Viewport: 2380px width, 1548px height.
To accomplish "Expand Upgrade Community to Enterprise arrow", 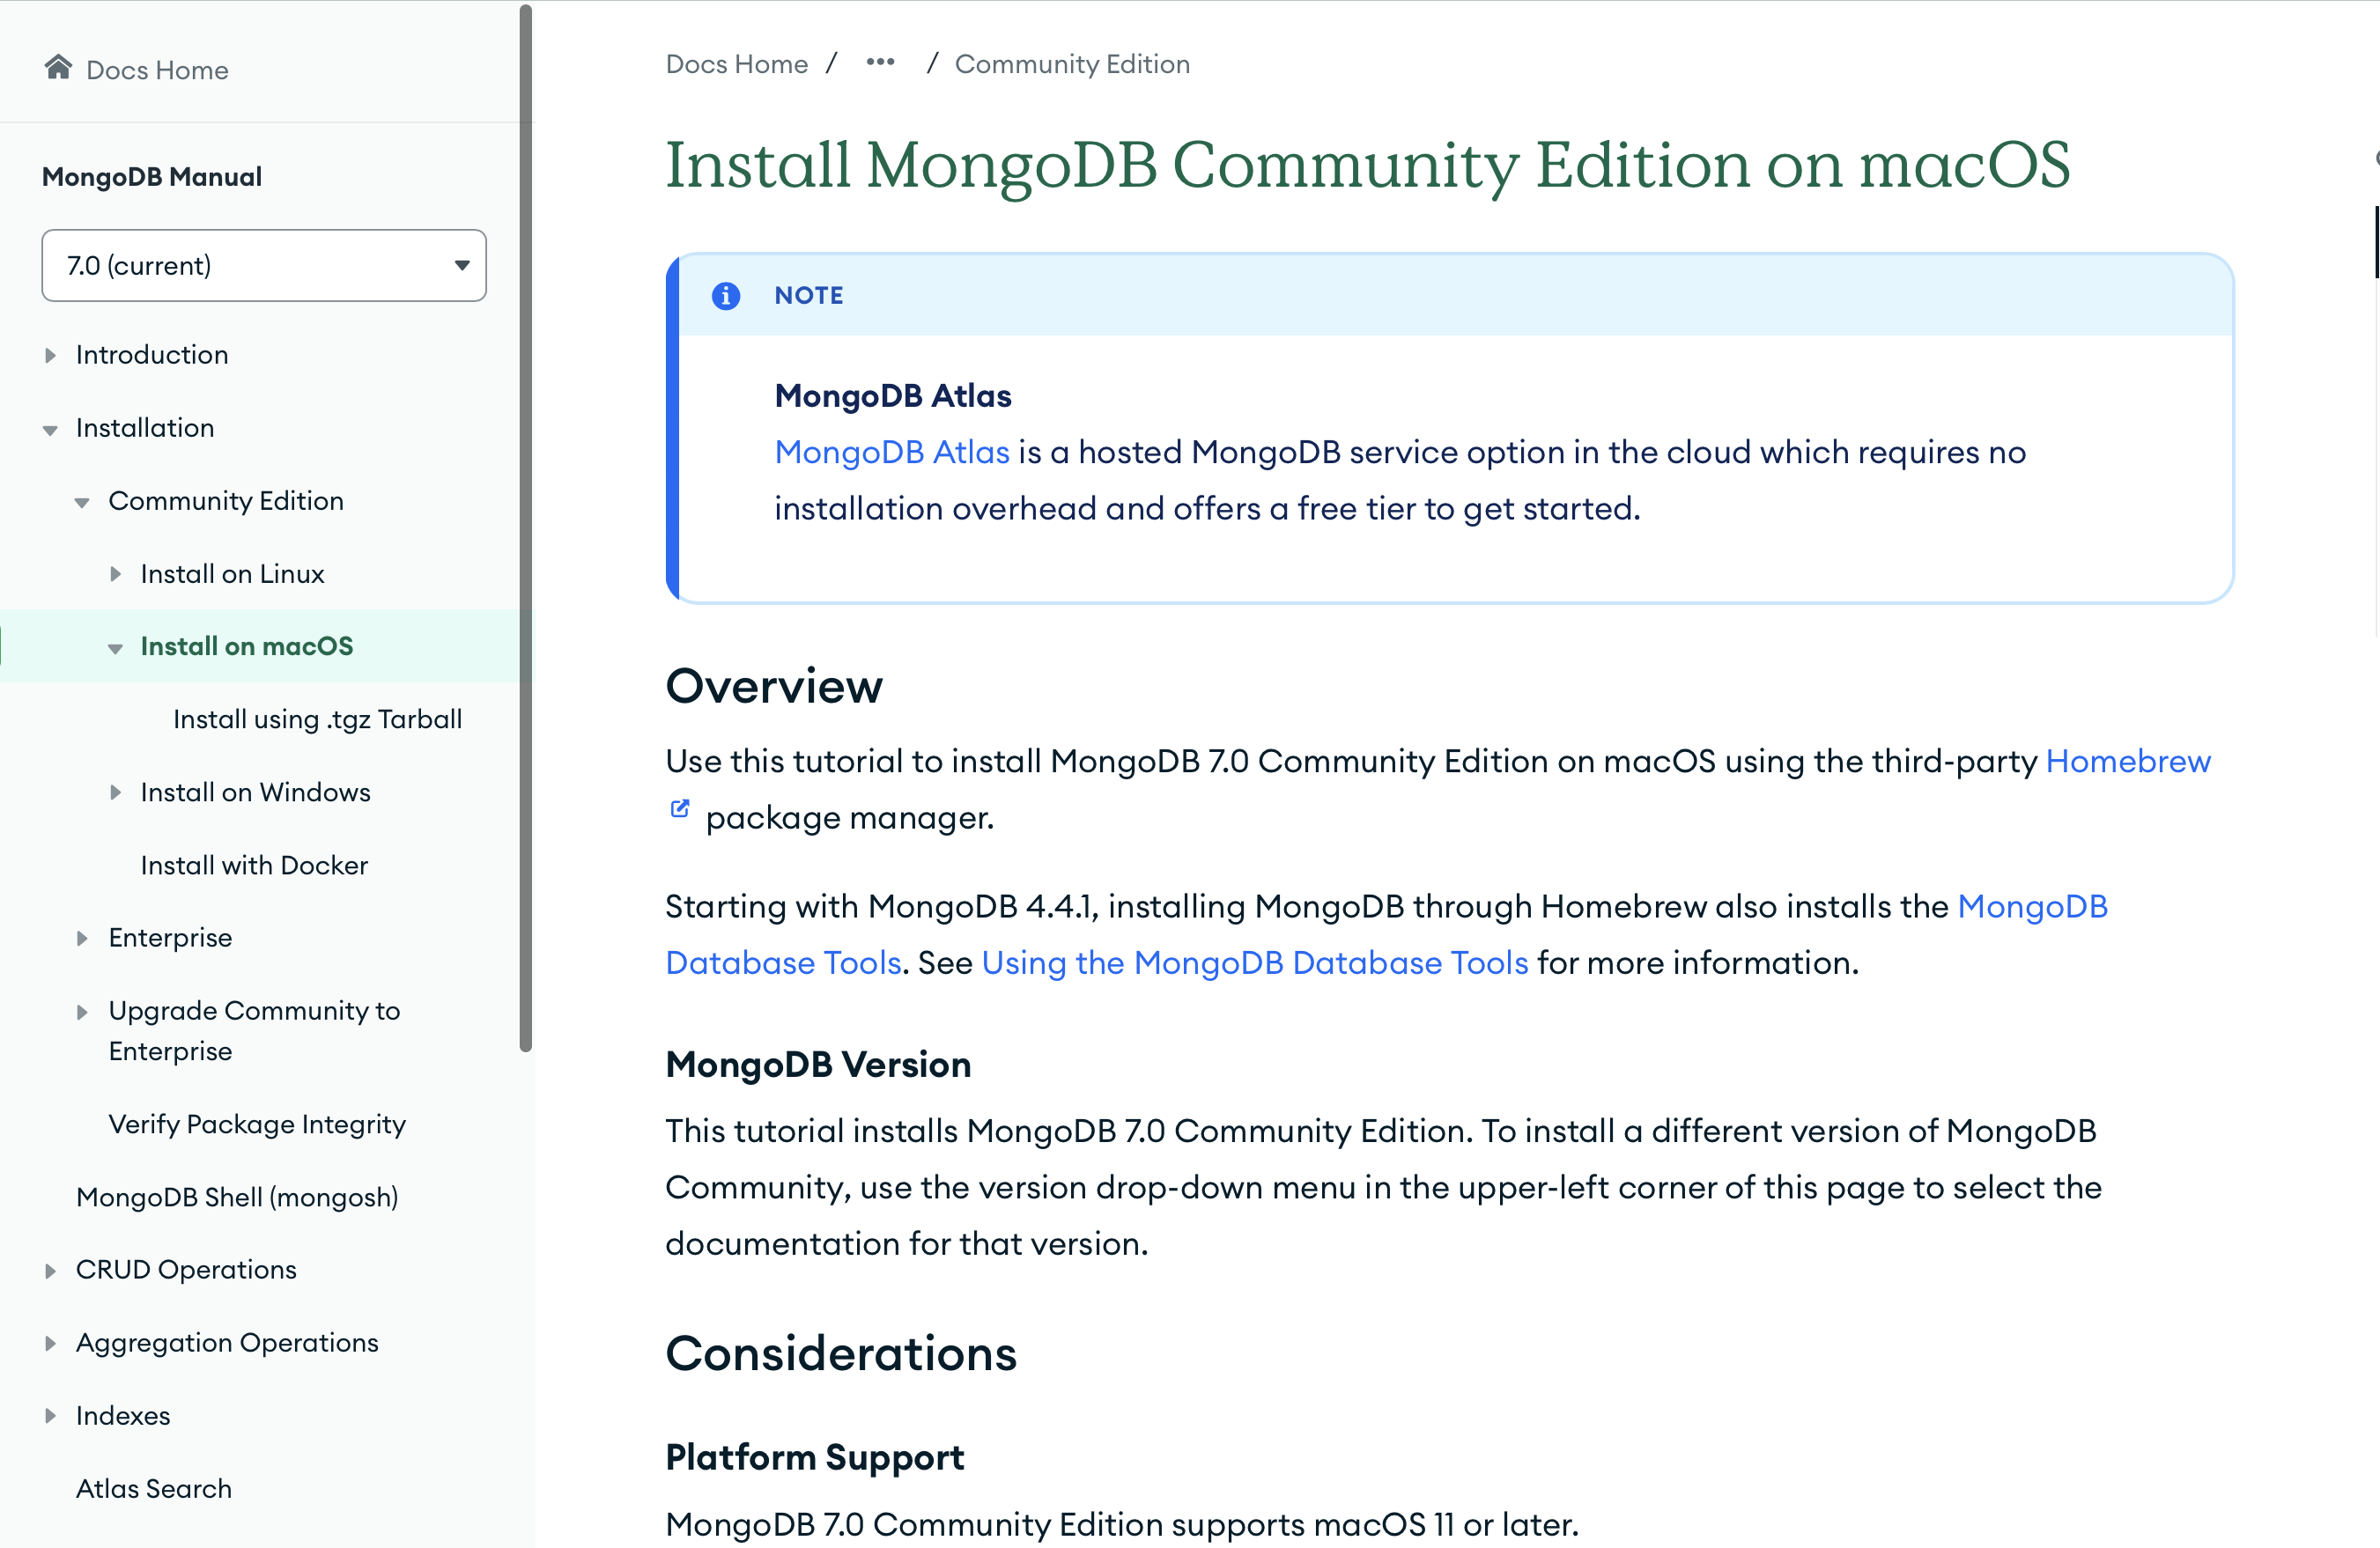I will (x=82, y=1012).
